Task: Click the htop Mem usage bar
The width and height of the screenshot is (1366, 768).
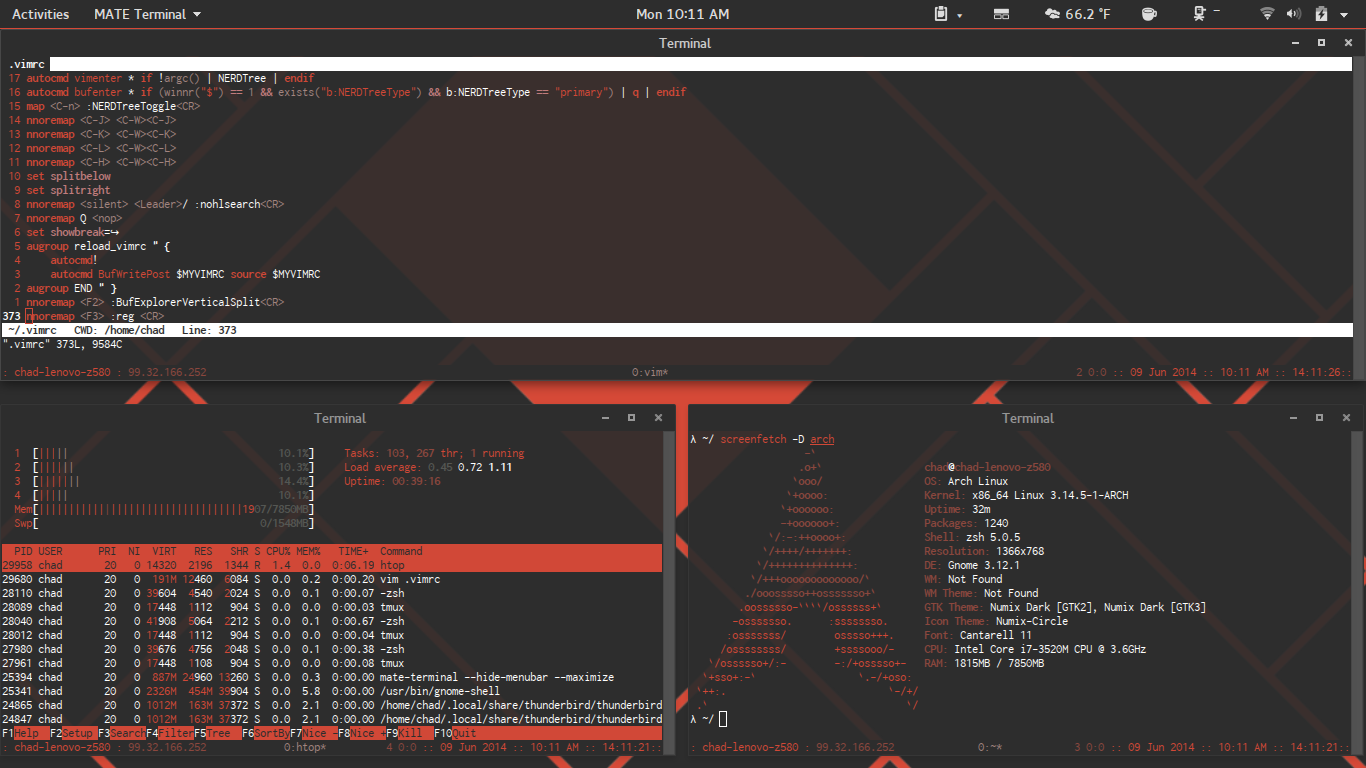Action: coord(164,509)
